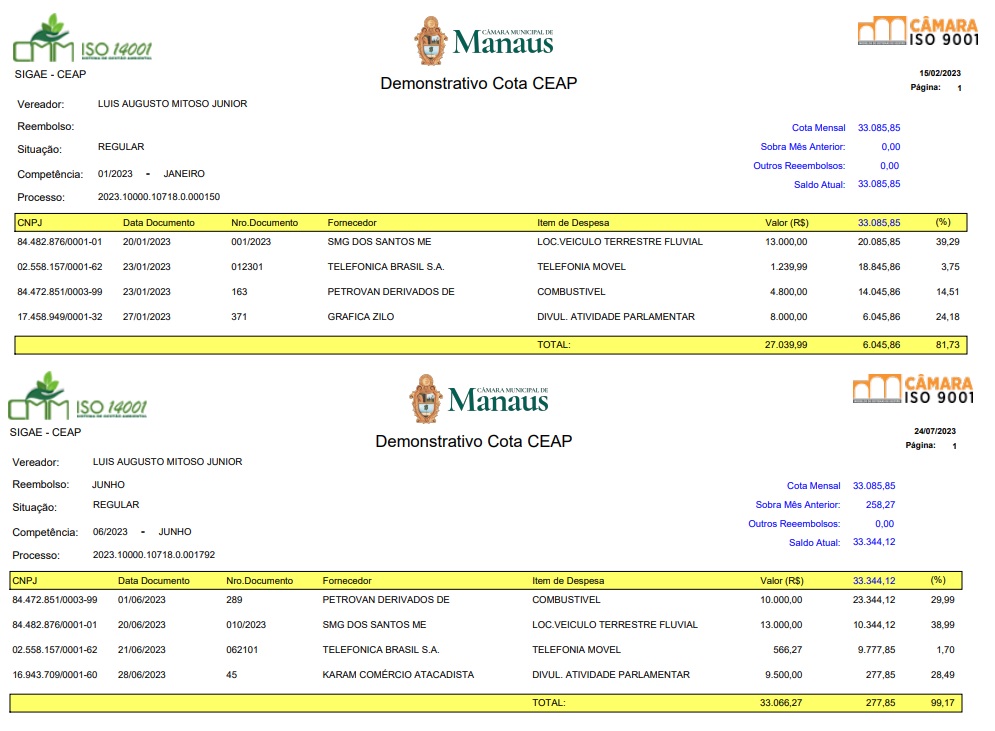Click document date 20/01/2023
995x731 pixels.
pyautogui.click(x=147, y=242)
